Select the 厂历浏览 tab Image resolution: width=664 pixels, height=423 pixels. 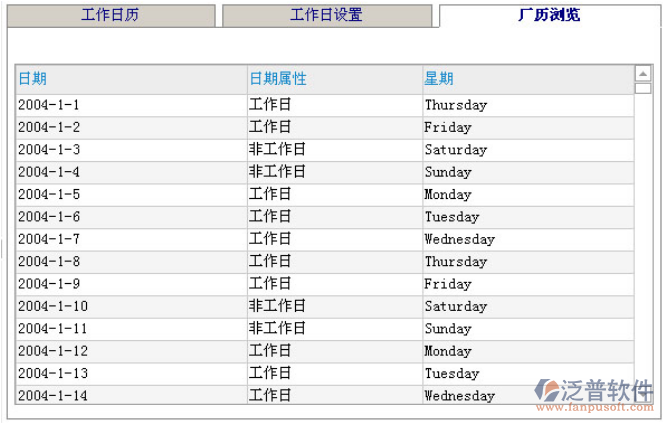pyautogui.click(x=548, y=15)
